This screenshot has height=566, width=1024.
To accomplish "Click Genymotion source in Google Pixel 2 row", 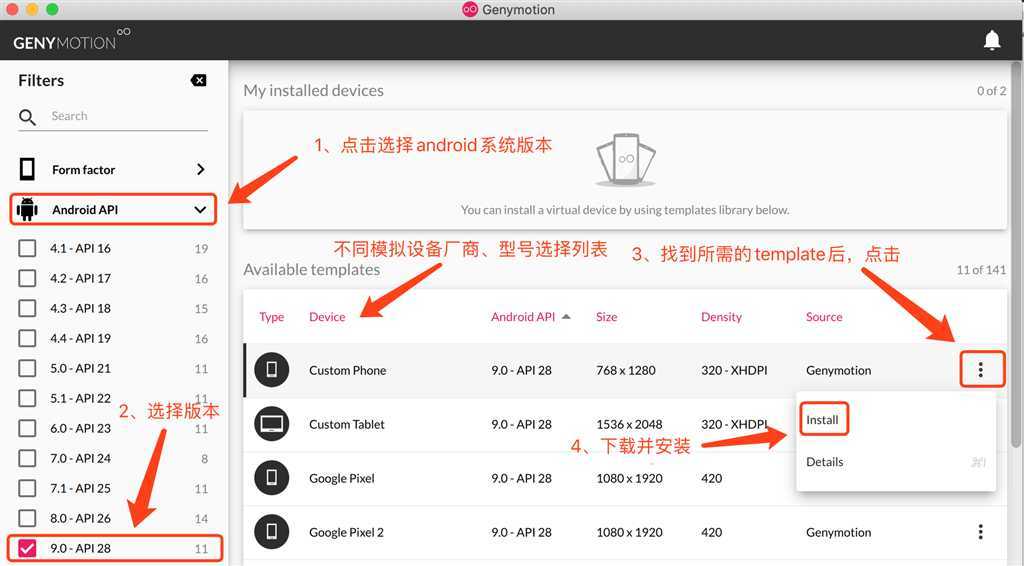I will pyautogui.click(x=839, y=533).
